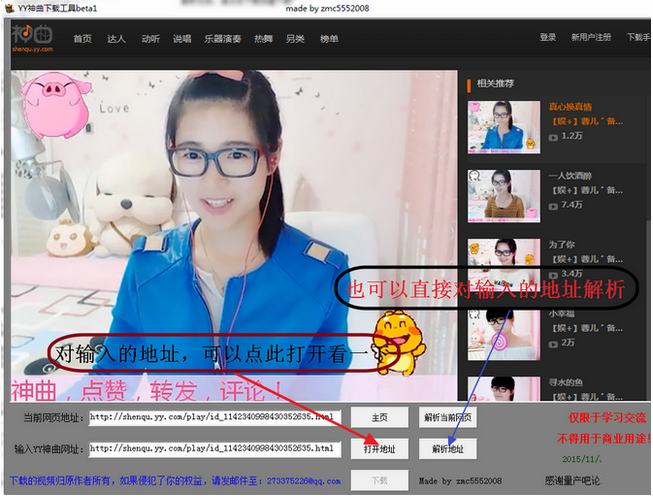
Task: Open the 榜单 rankings tab
Action: tap(328, 39)
